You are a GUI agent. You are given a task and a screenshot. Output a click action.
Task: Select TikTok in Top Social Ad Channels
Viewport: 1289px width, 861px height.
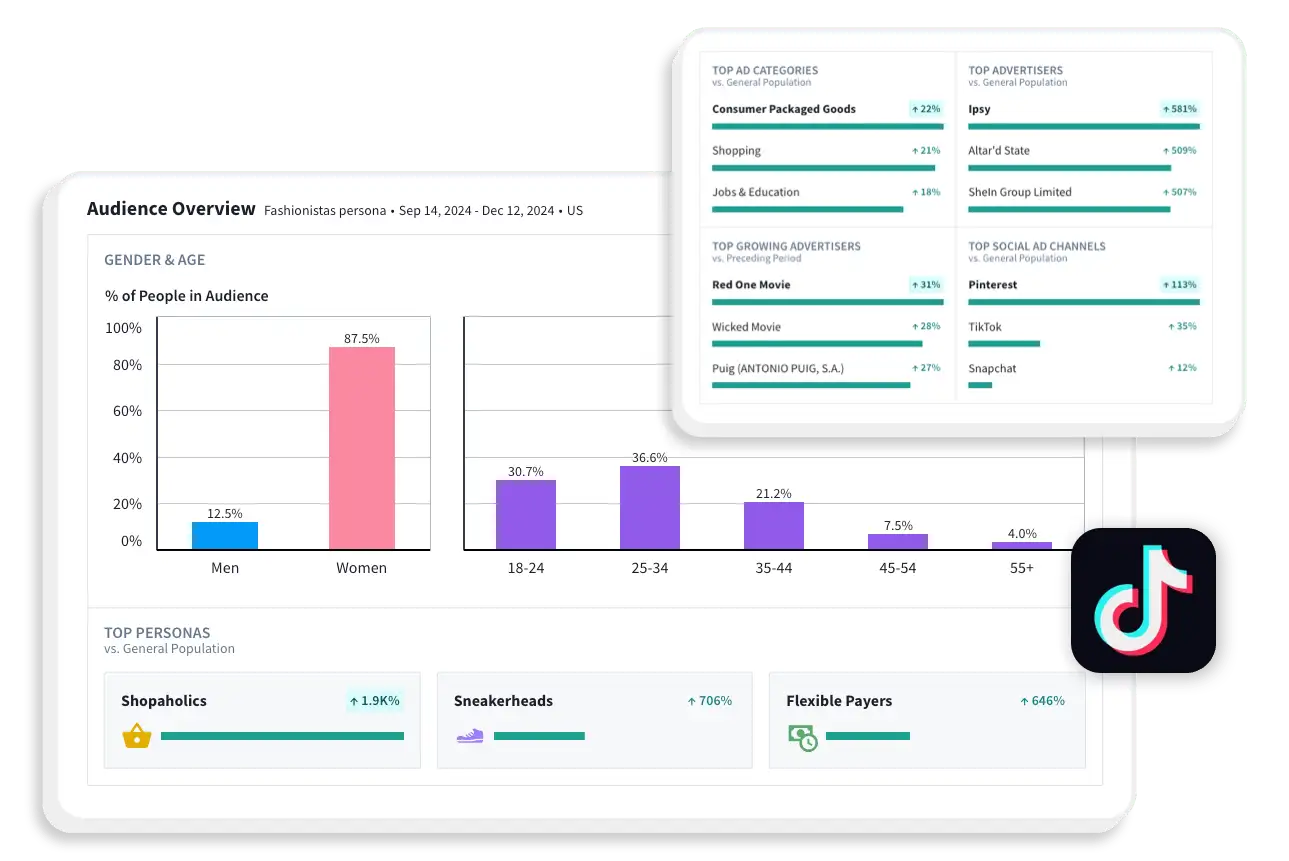[985, 327]
